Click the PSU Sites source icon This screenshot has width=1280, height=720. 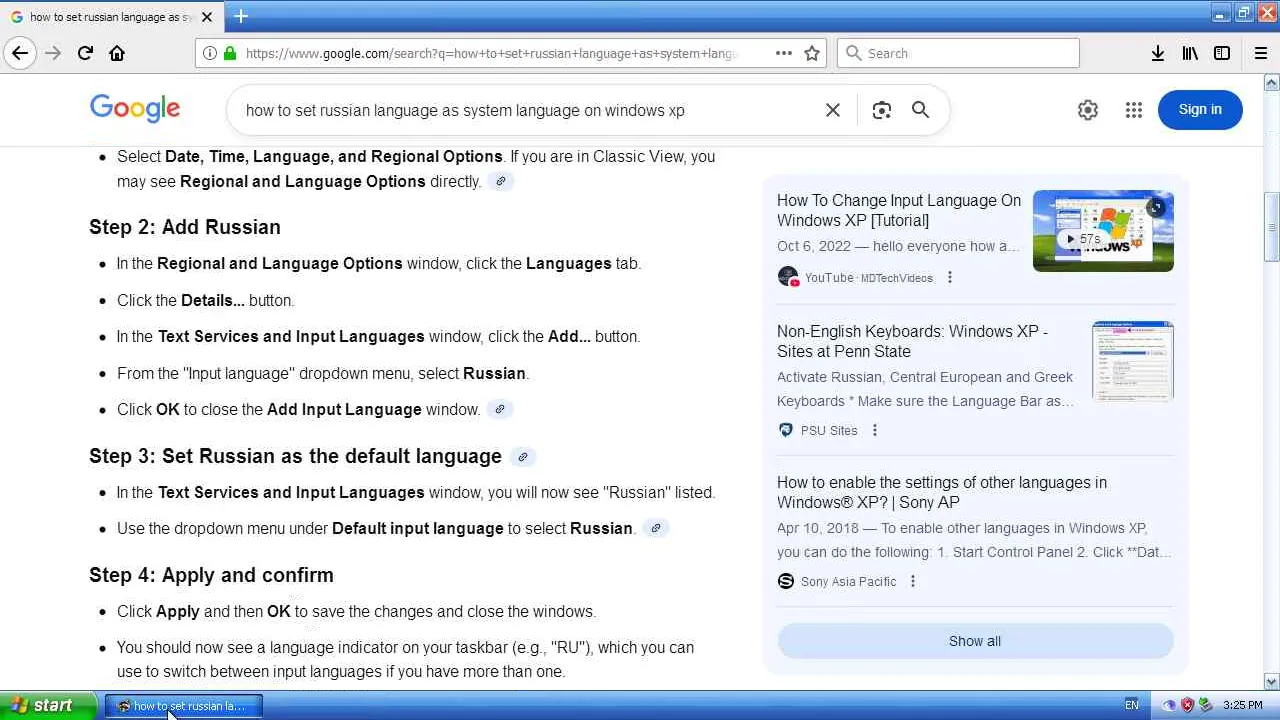(x=786, y=430)
